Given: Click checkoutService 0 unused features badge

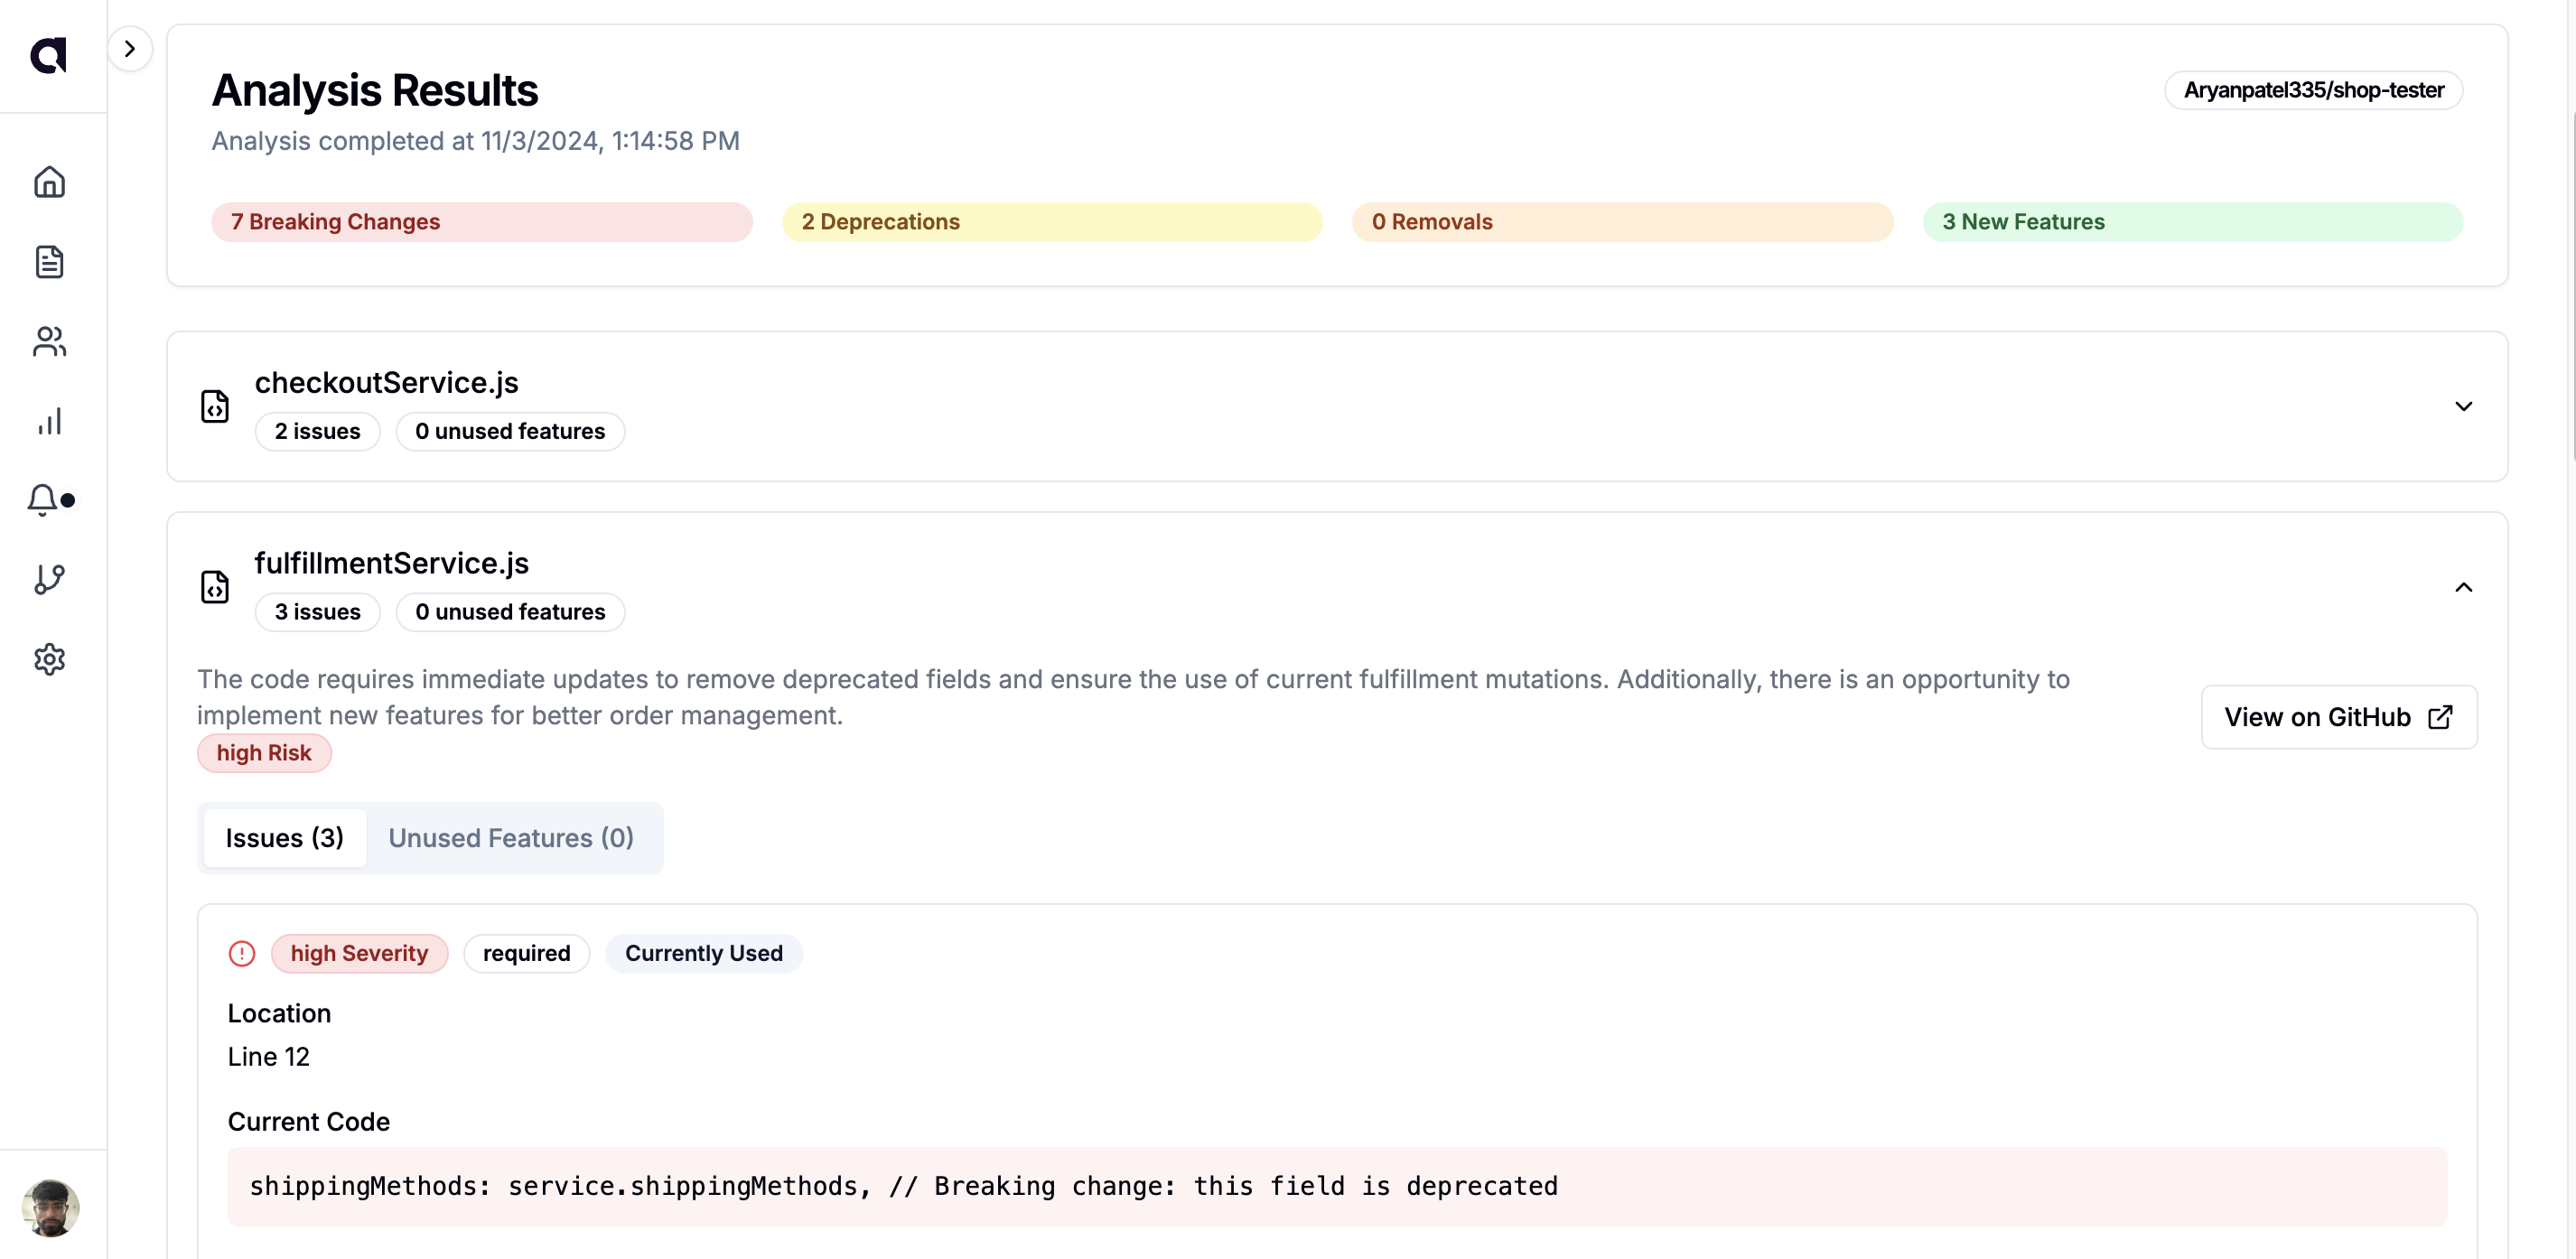Looking at the screenshot, I should [510, 431].
